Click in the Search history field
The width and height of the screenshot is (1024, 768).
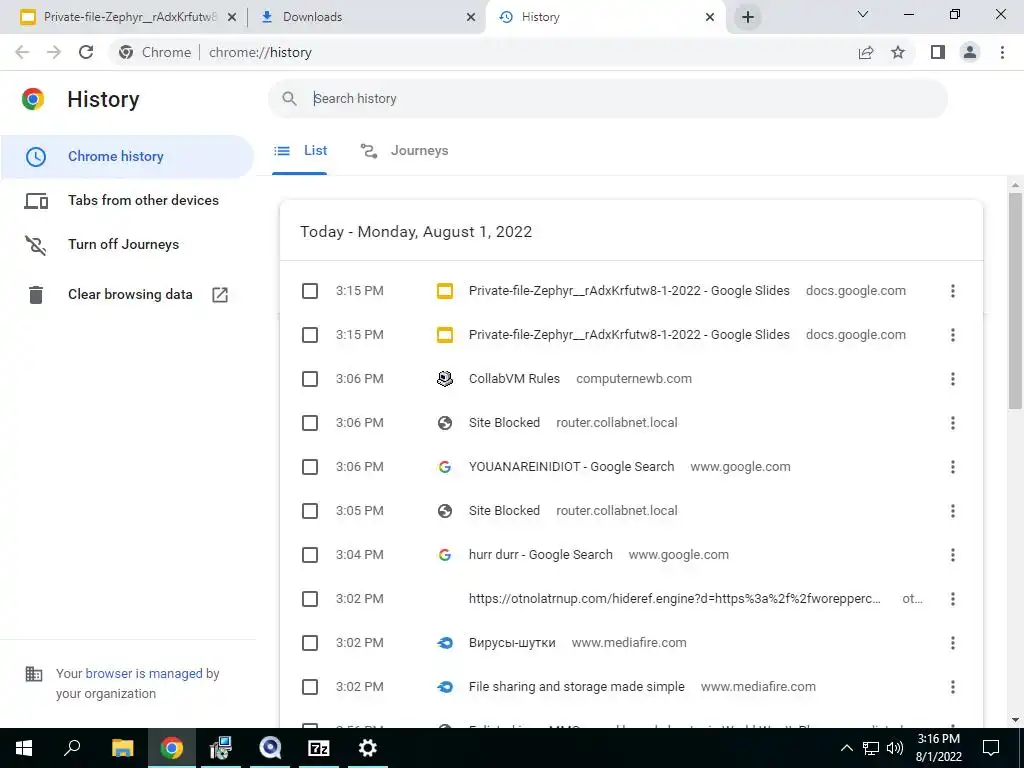click(607, 99)
